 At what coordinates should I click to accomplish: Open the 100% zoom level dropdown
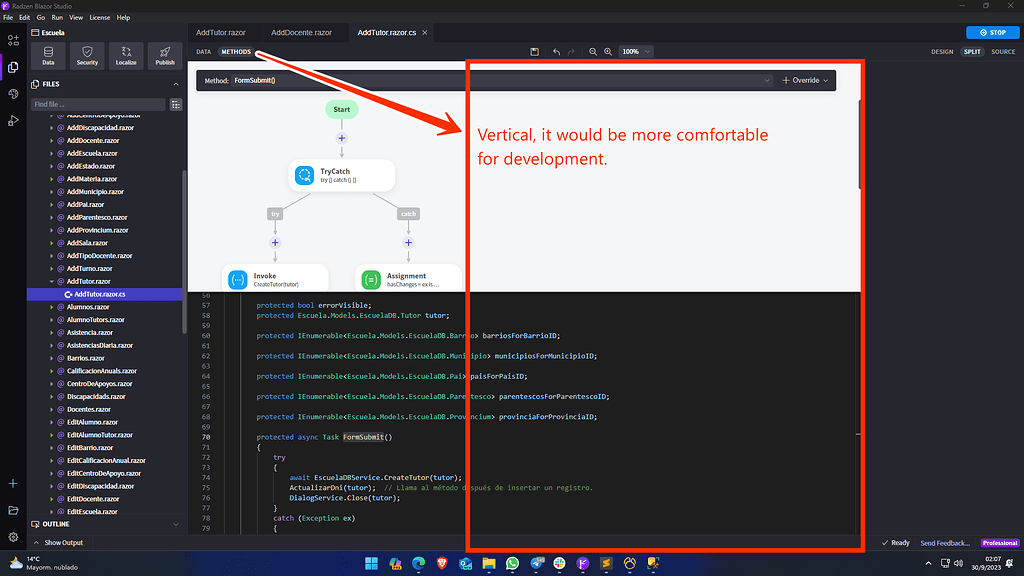635,51
